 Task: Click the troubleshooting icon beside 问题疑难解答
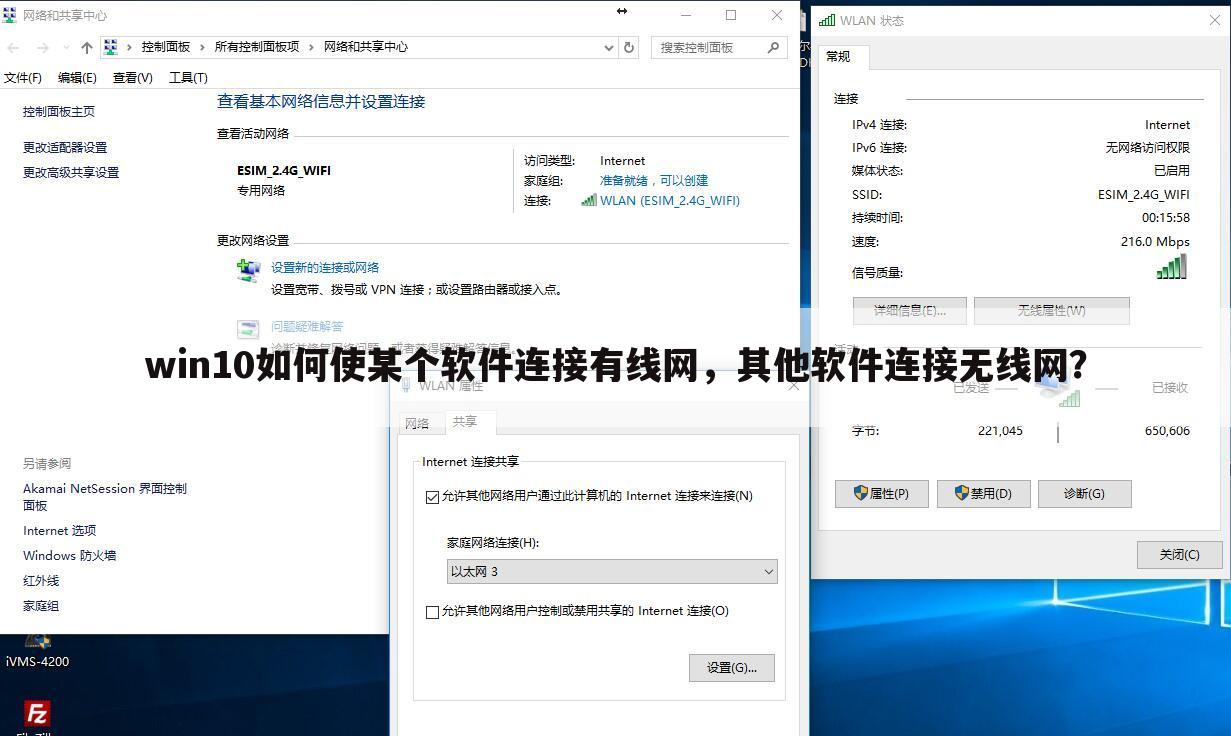pyautogui.click(x=247, y=328)
